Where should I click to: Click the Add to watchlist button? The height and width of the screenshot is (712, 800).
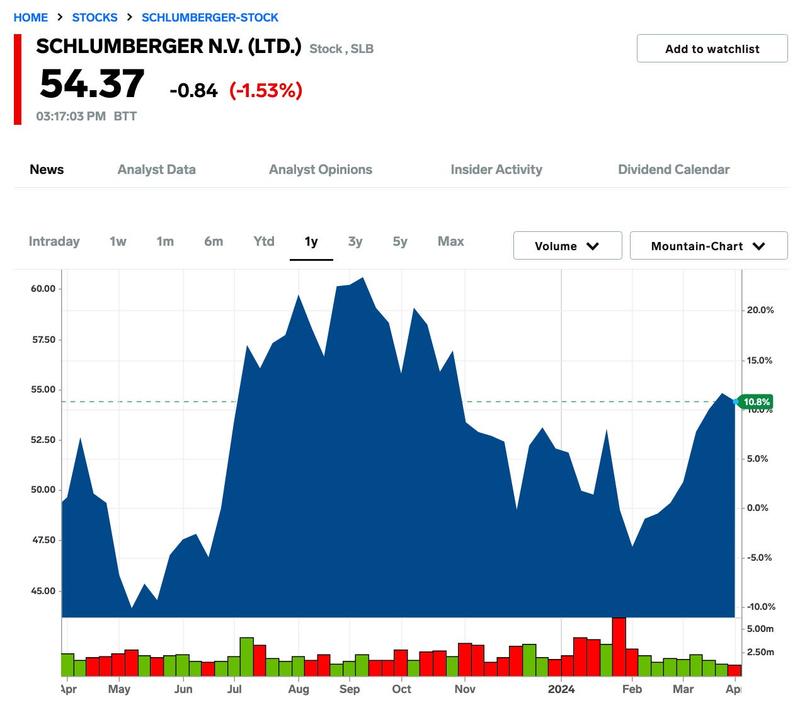tap(712, 48)
